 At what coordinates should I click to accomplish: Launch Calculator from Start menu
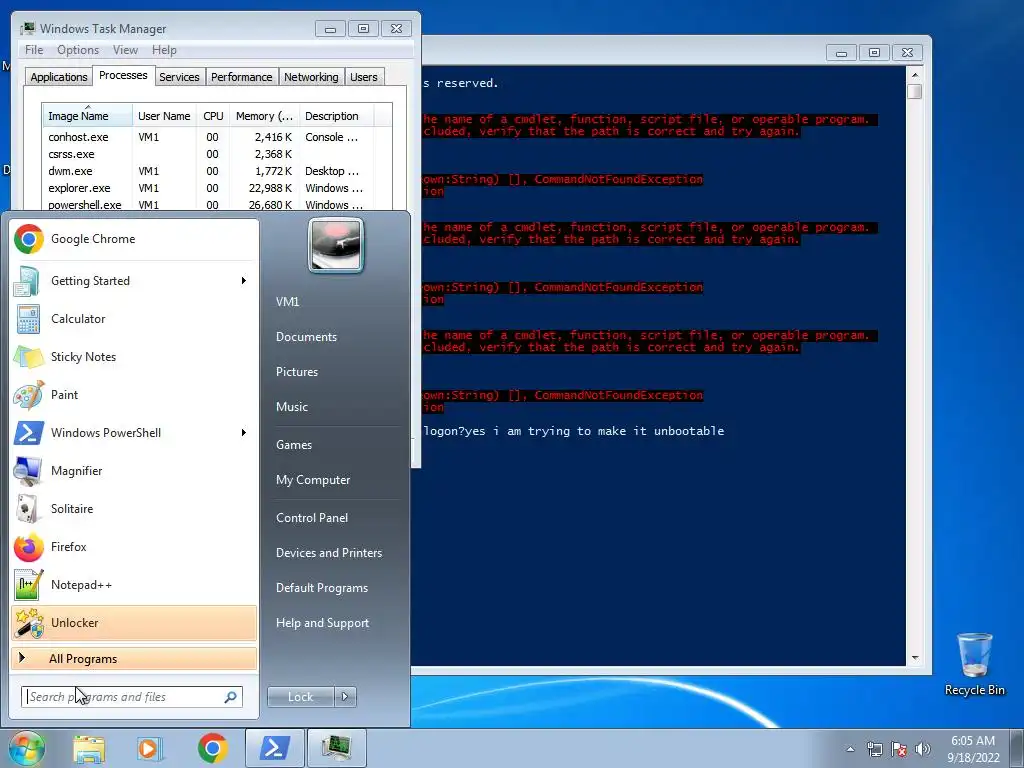click(x=134, y=319)
